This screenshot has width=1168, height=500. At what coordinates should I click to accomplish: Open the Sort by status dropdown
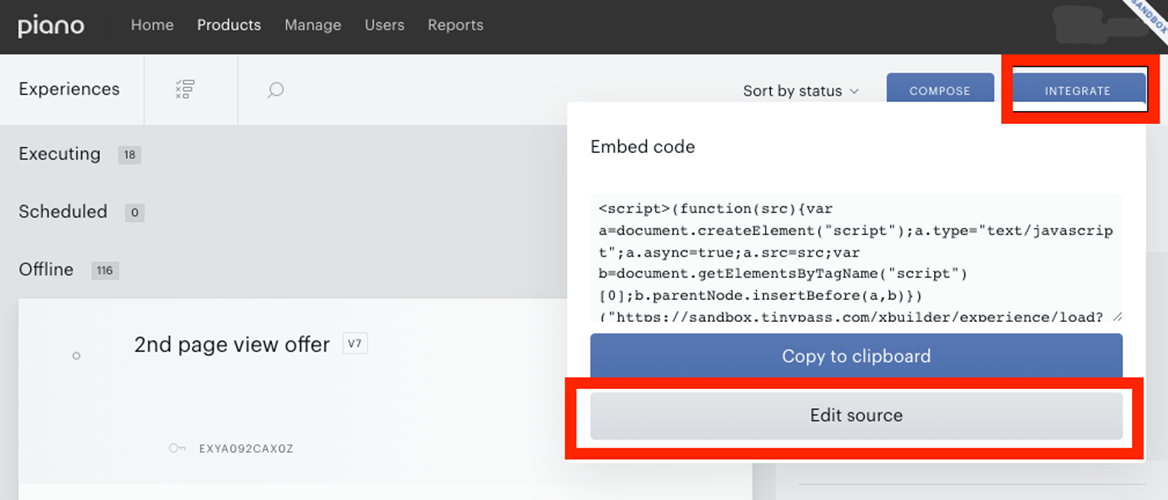[801, 91]
